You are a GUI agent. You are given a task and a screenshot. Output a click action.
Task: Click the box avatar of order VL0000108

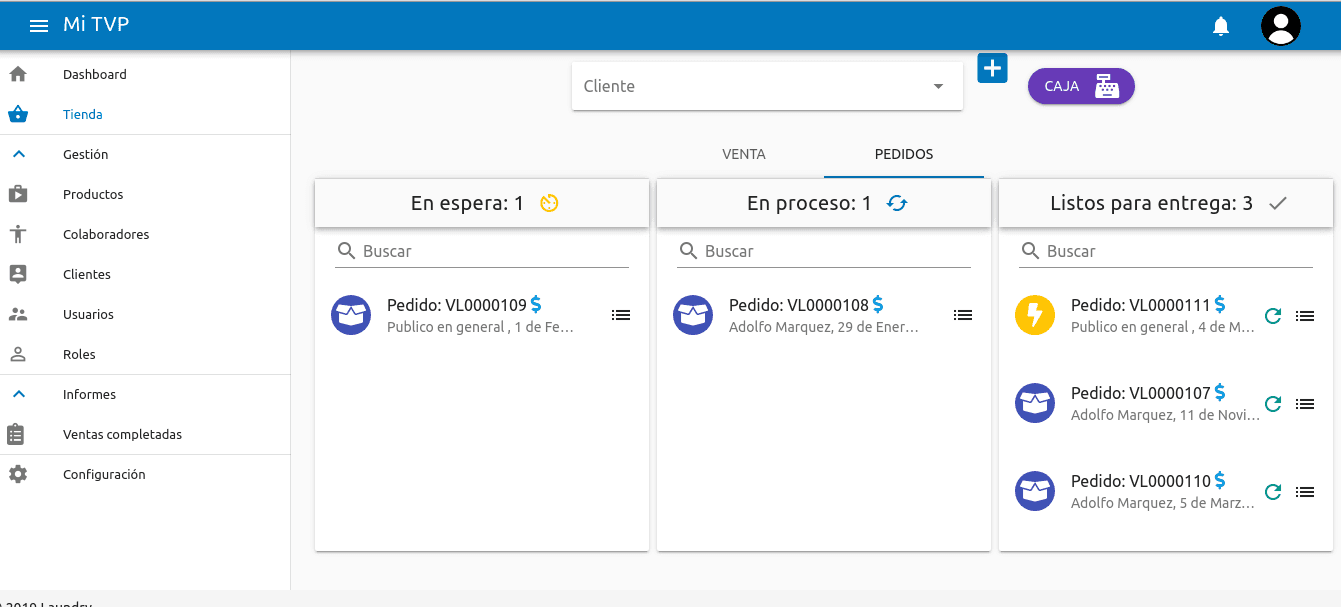pyautogui.click(x=693, y=315)
